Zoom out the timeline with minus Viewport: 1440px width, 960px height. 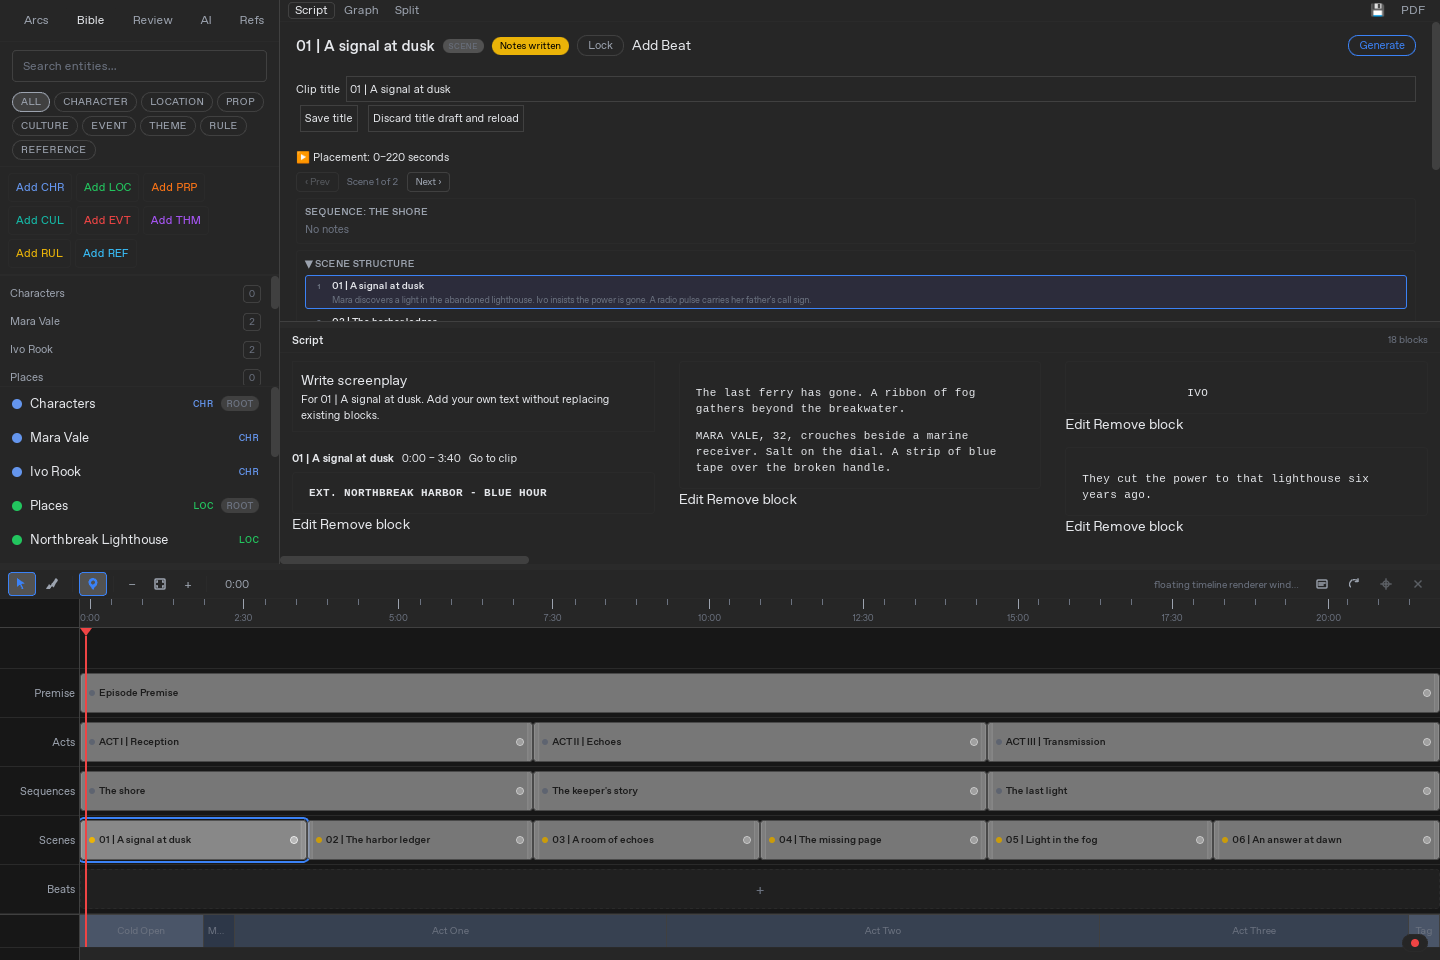pyautogui.click(x=132, y=584)
